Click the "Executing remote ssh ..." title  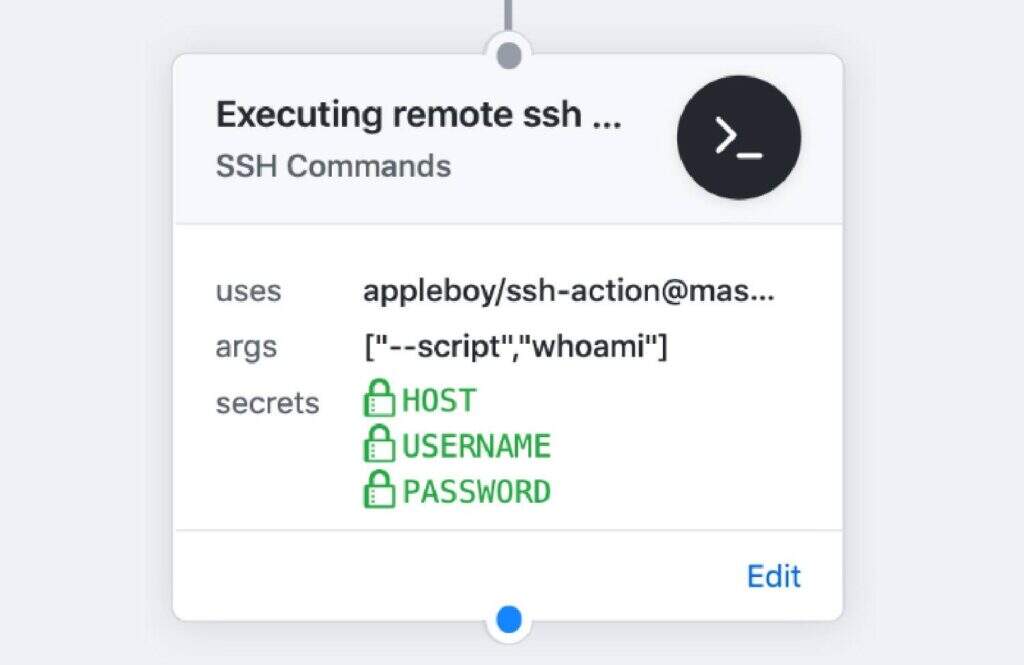tap(419, 115)
